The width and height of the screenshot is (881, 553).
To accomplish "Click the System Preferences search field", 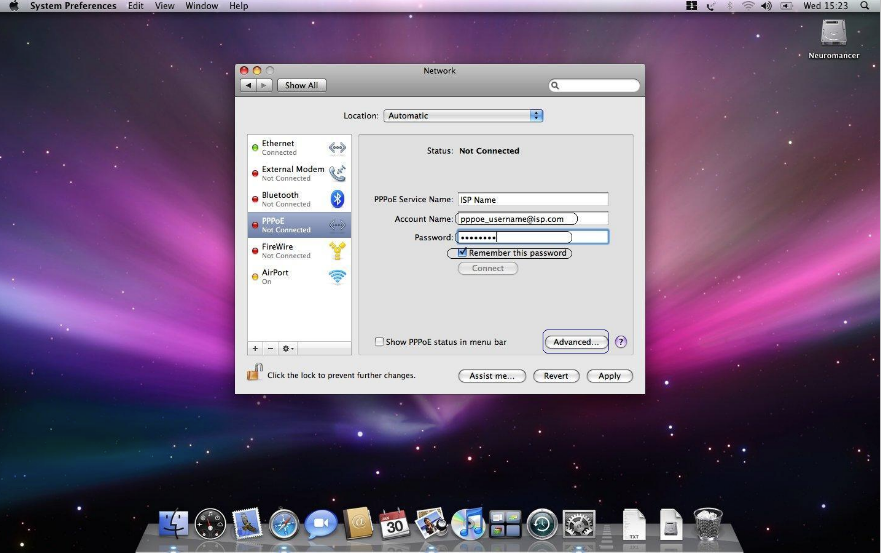I will point(594,85).
